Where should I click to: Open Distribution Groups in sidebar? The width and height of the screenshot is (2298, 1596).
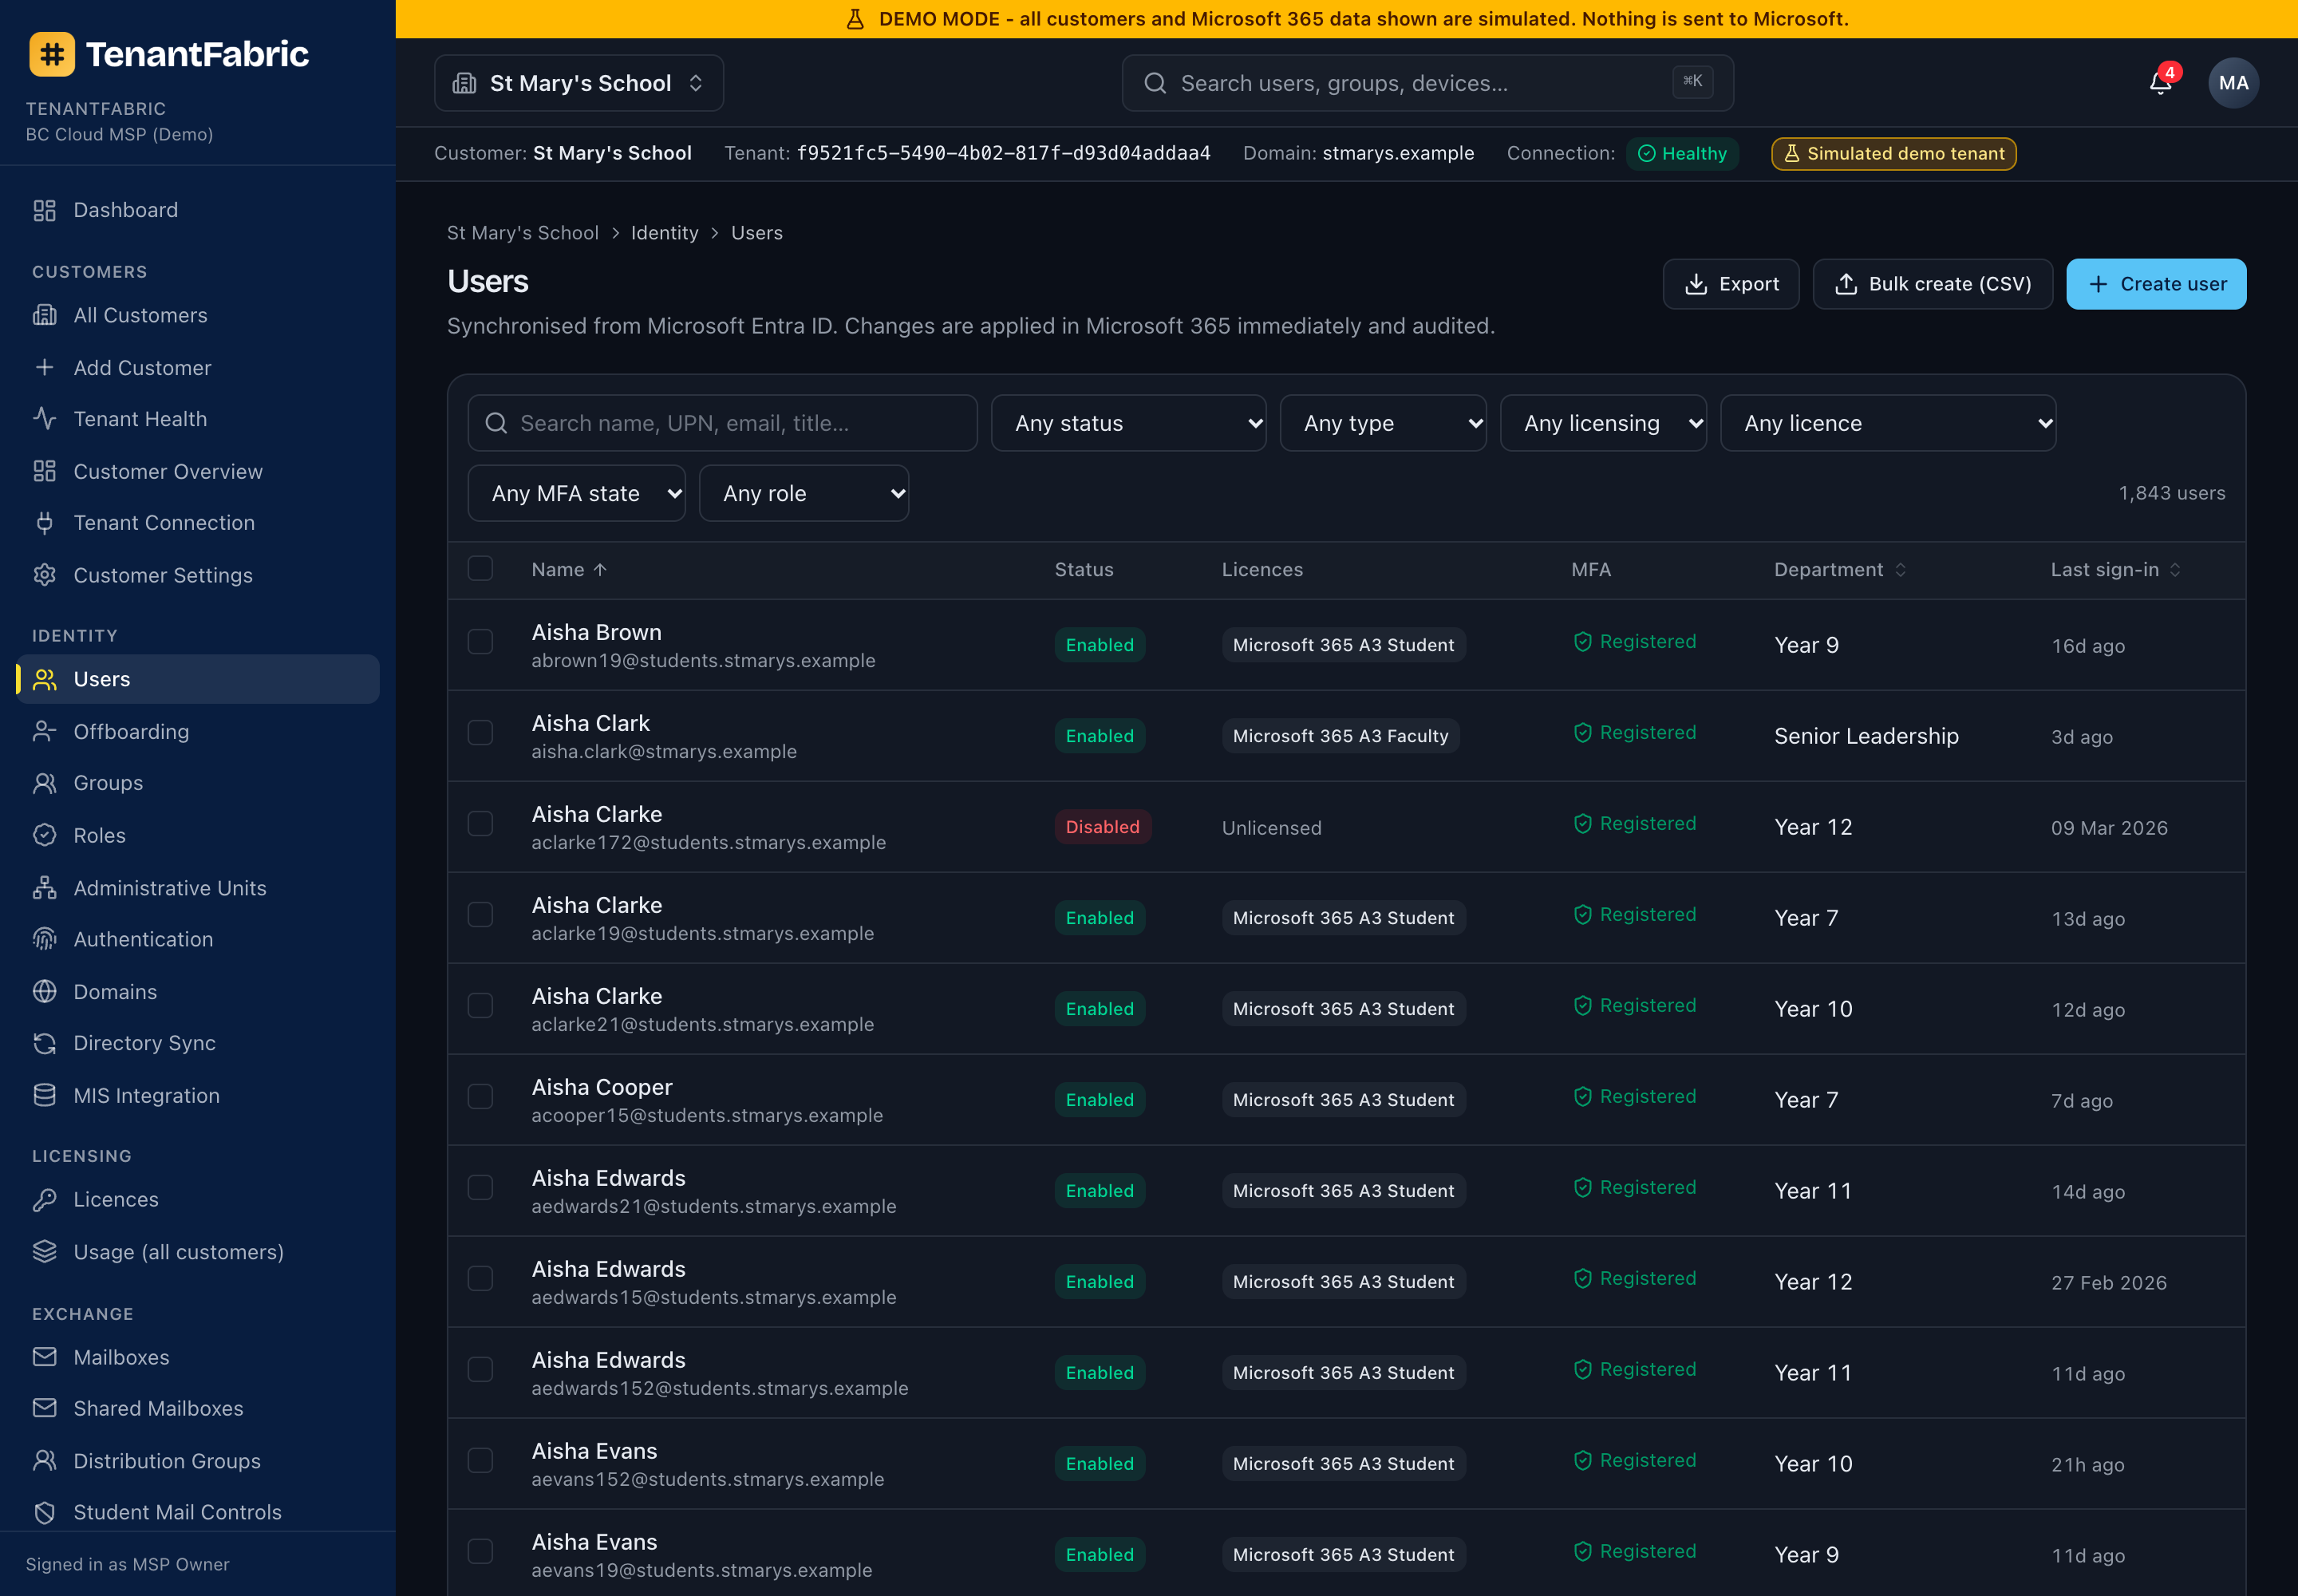coord(198,1461)
